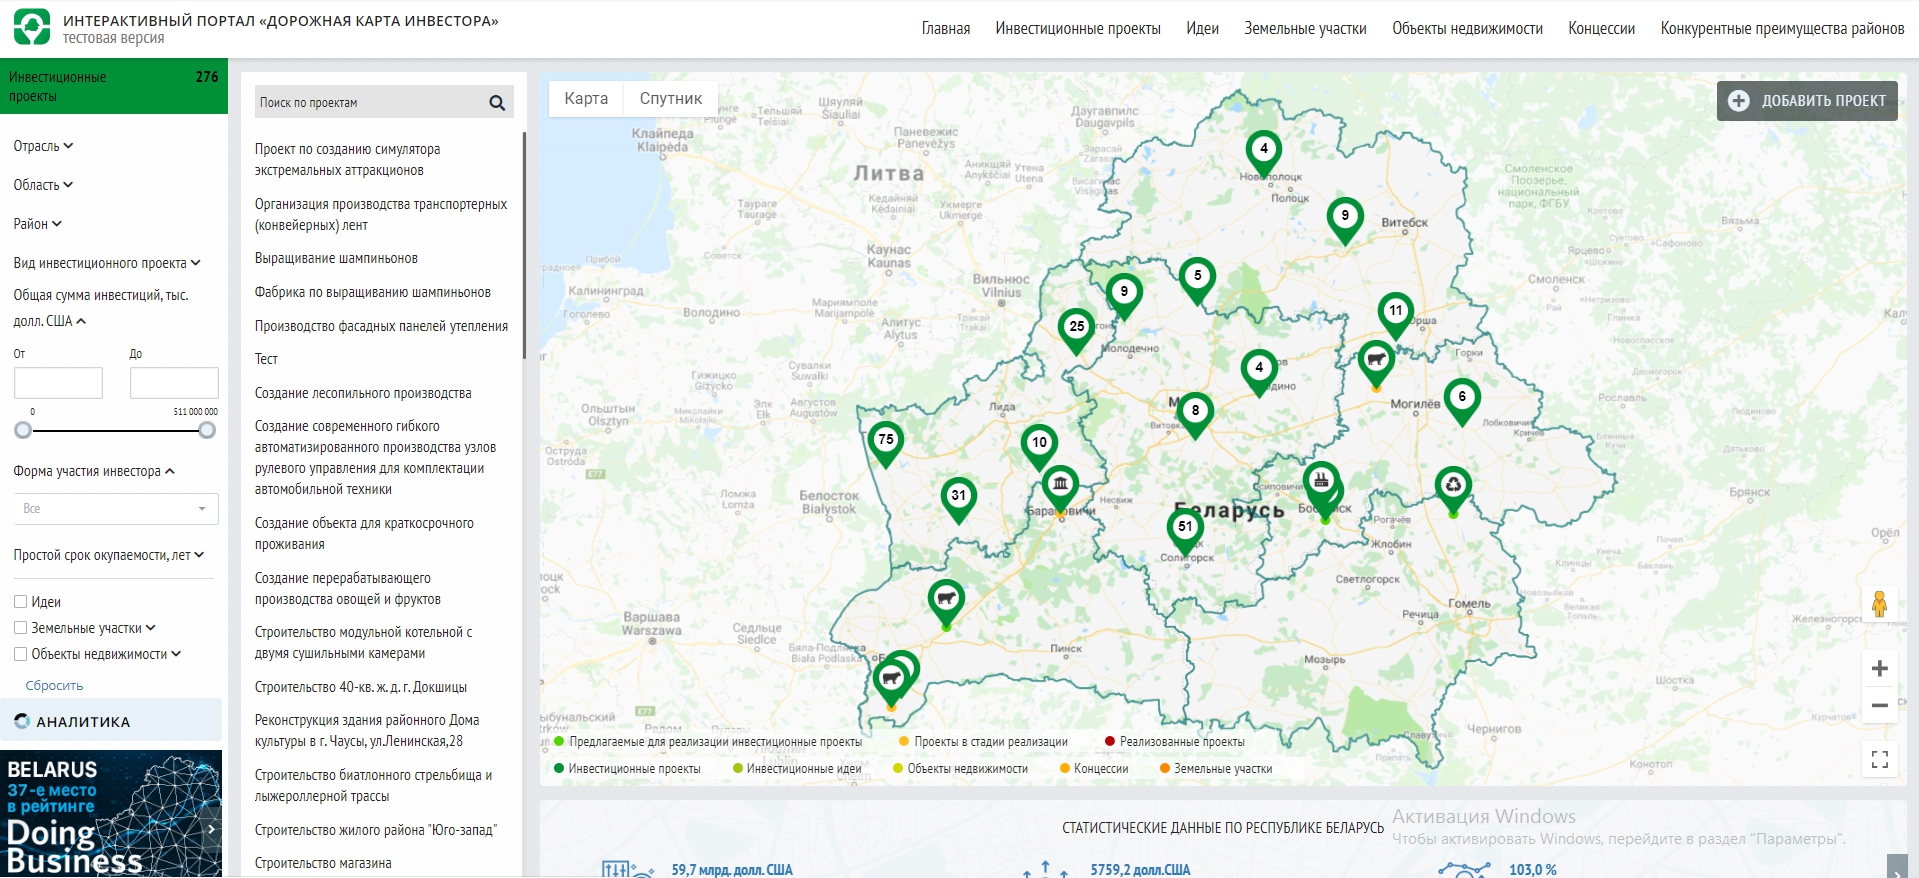The height and width of the screenshot is (878, 1919).
Task: Click minimum investment slider handle
Action: 23,430
